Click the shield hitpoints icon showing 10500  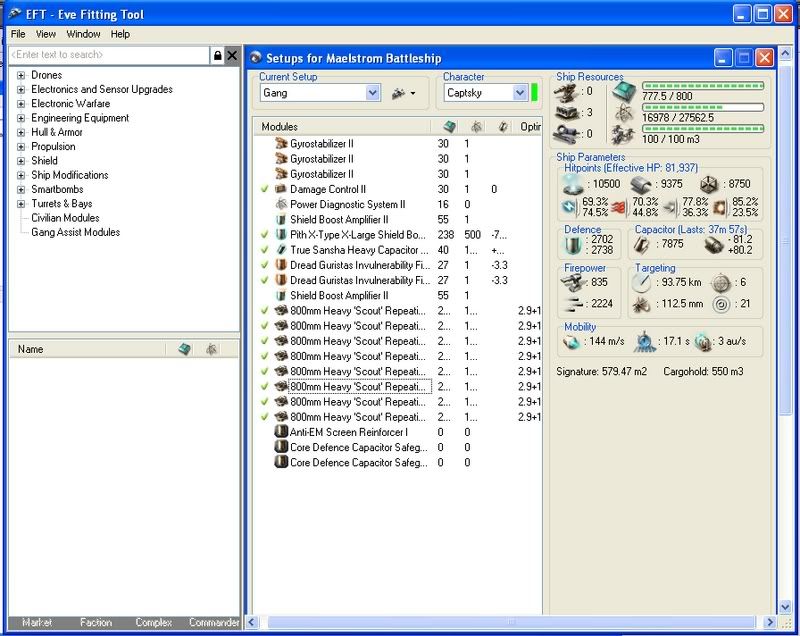[x=572, y=184]
